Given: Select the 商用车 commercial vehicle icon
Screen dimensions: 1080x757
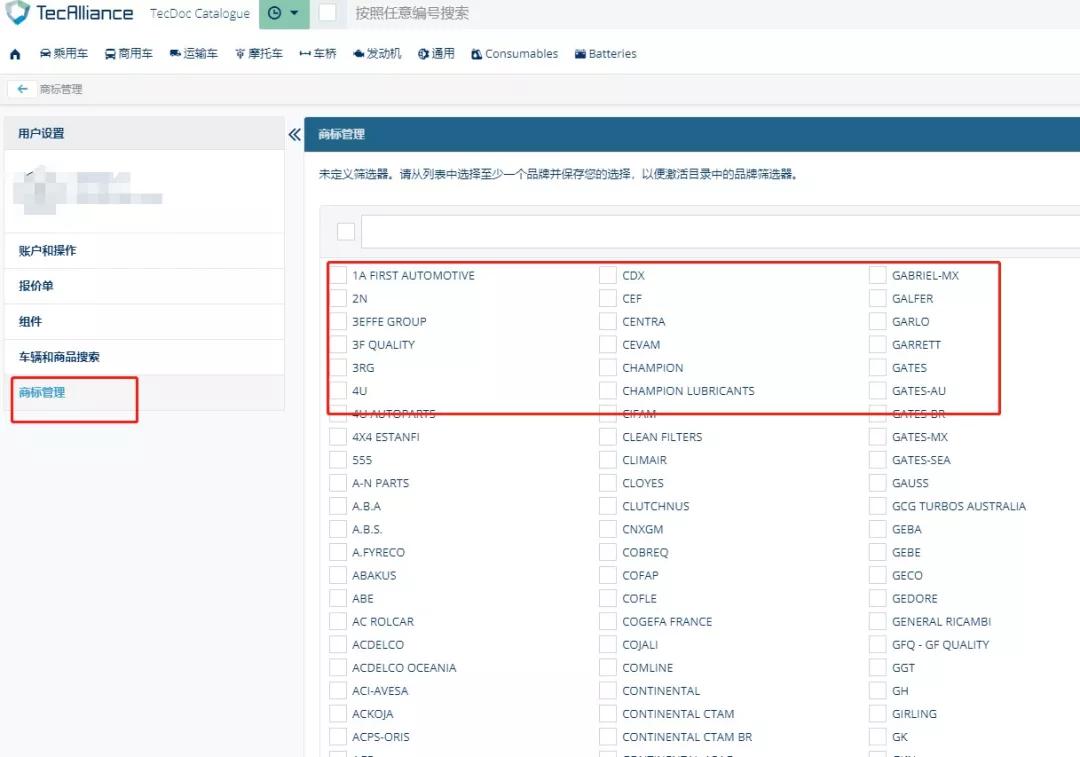Looking at the screenshot, I should (128, 53).
